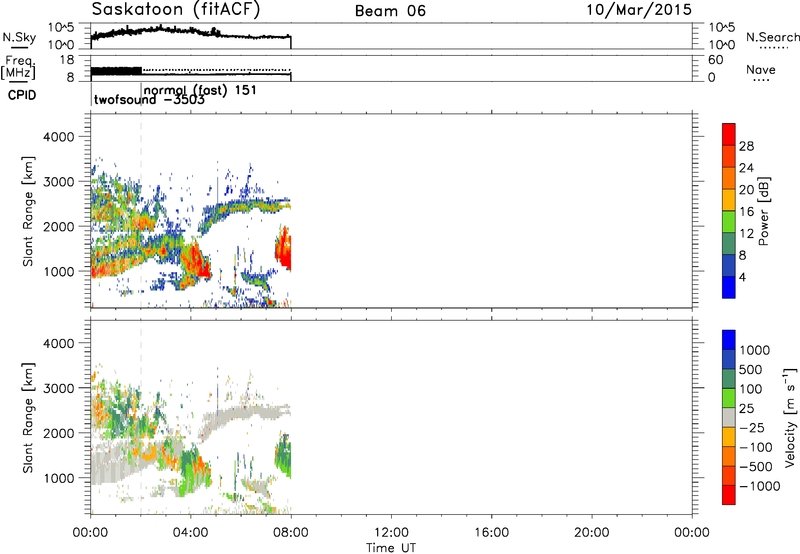This screenshot has width=800, height=554.
Task: Click the dotted N.Search sample line in the legend
Action: tap(773, 47)
